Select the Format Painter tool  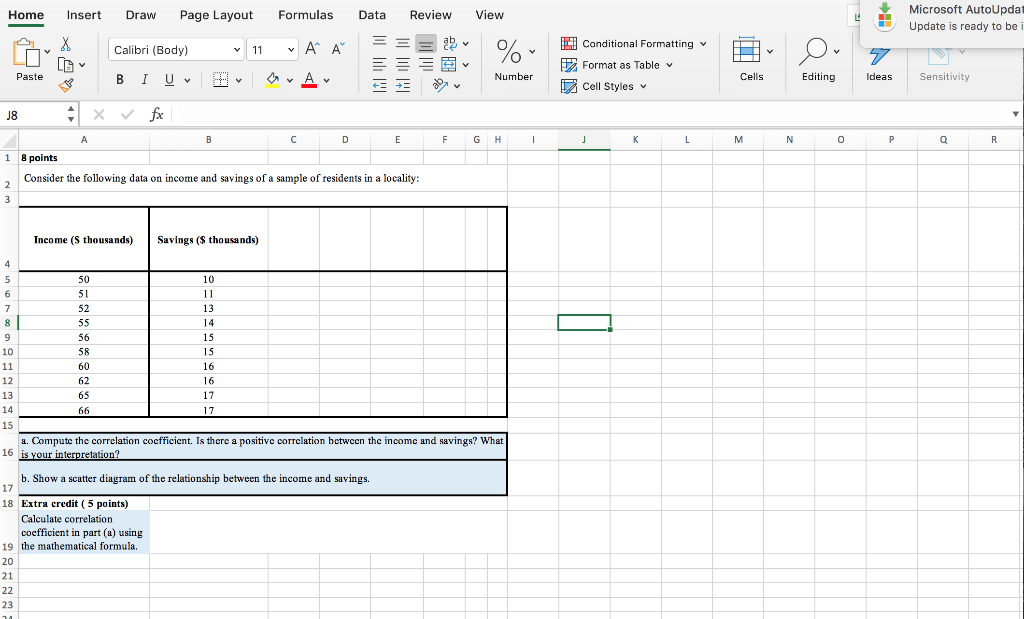click(x=65, y=84)
